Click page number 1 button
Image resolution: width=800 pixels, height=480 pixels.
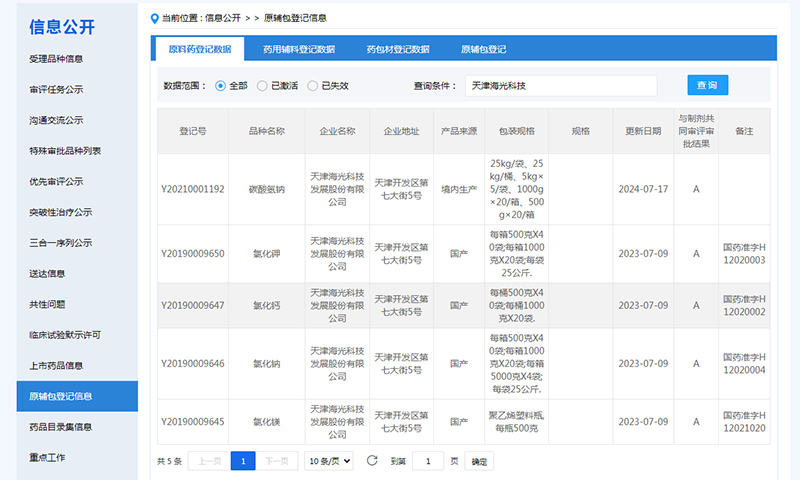point(243,461)
